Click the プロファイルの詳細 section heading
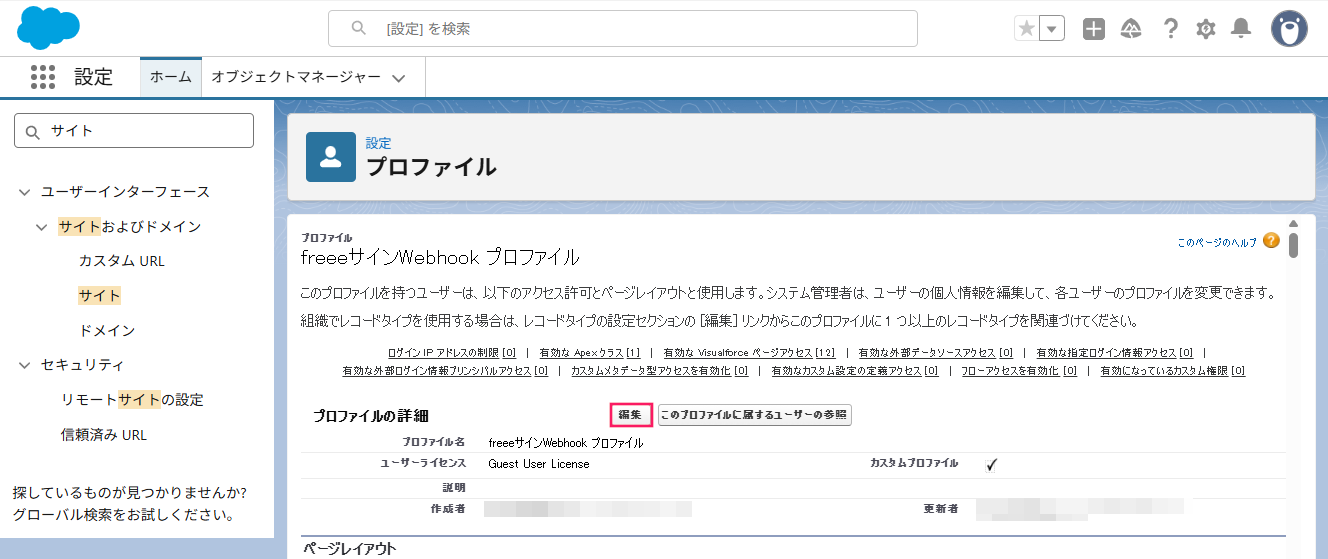 click(371, 416)
